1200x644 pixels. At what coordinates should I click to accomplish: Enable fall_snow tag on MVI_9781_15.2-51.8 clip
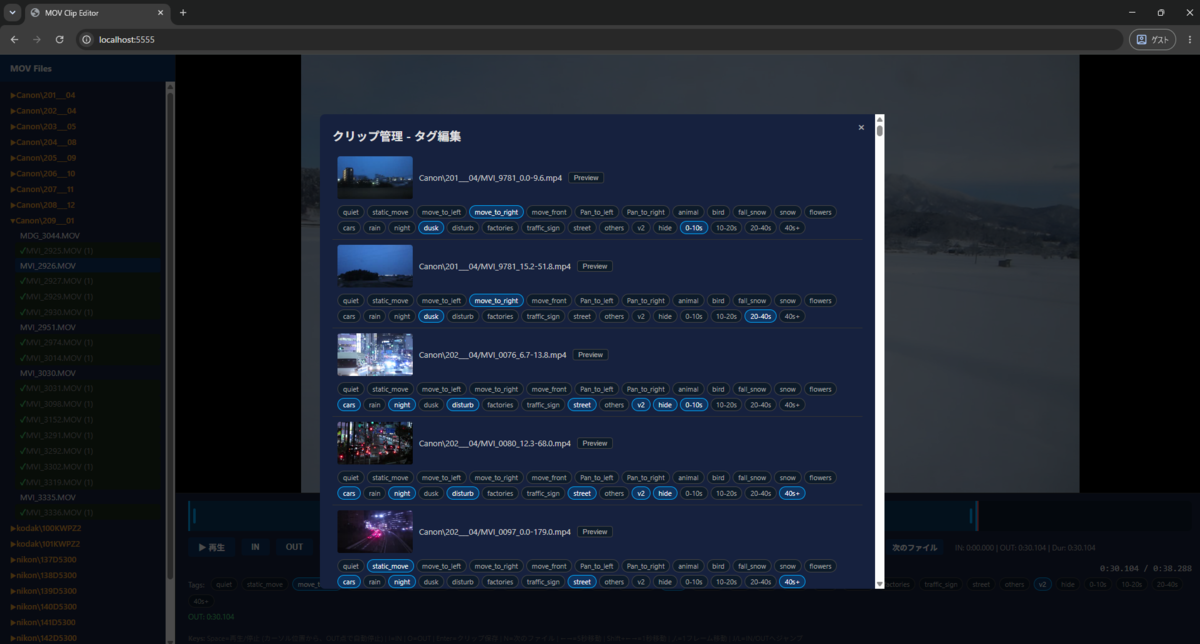[752, 300]
